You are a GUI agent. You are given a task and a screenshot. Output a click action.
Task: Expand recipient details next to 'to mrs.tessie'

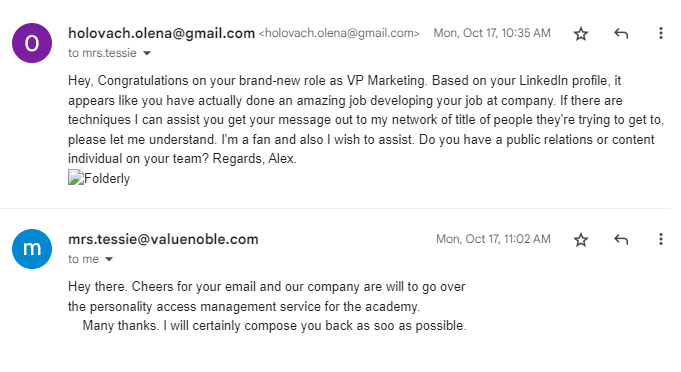pos(147,53)
